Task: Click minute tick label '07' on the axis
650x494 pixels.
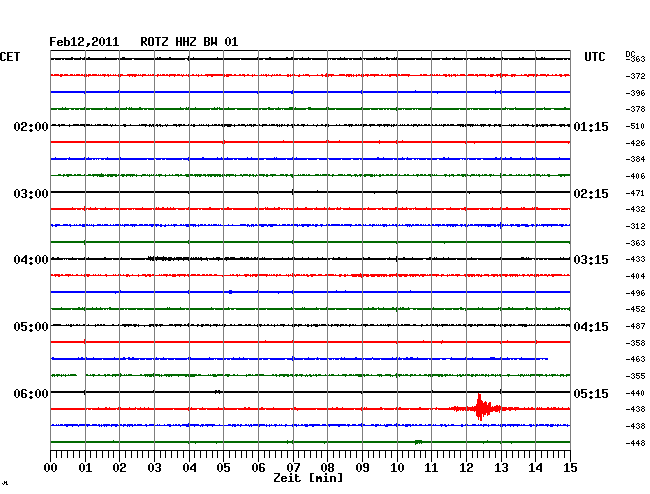Action: coord(293,468)
